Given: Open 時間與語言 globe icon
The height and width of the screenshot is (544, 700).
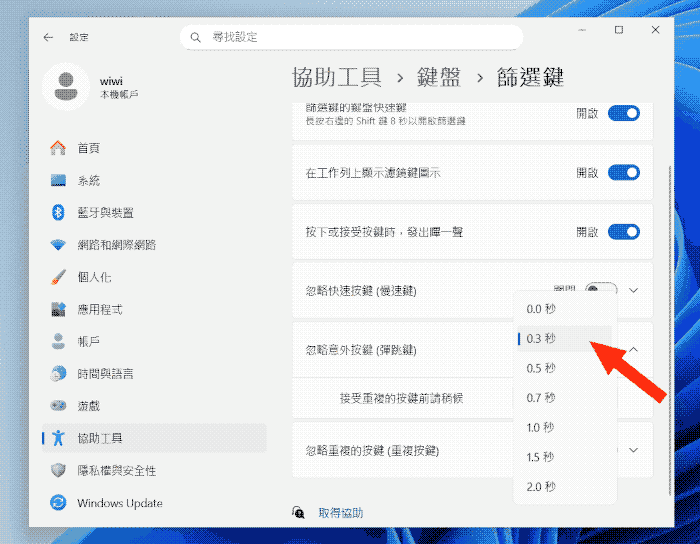Looking at the screenshot, I should pyautogui.click(x=59, y=374).
